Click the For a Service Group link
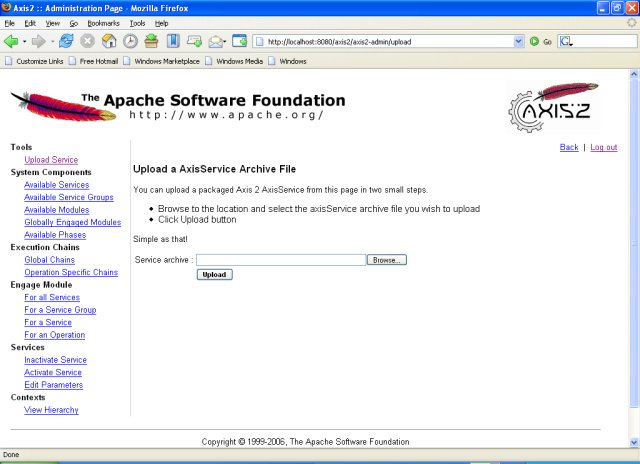The height and width of the screenshot is (464, 640). pyautogui.click(x=60, y=310)
